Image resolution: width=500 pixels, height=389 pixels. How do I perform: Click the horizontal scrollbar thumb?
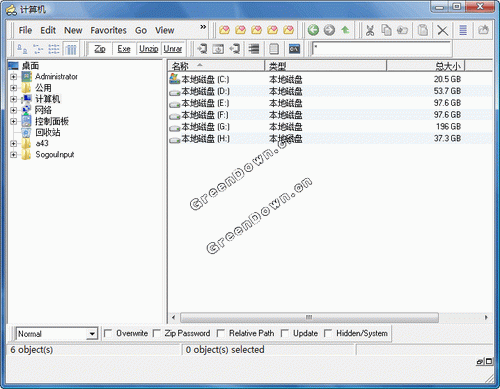coord(309,317)
